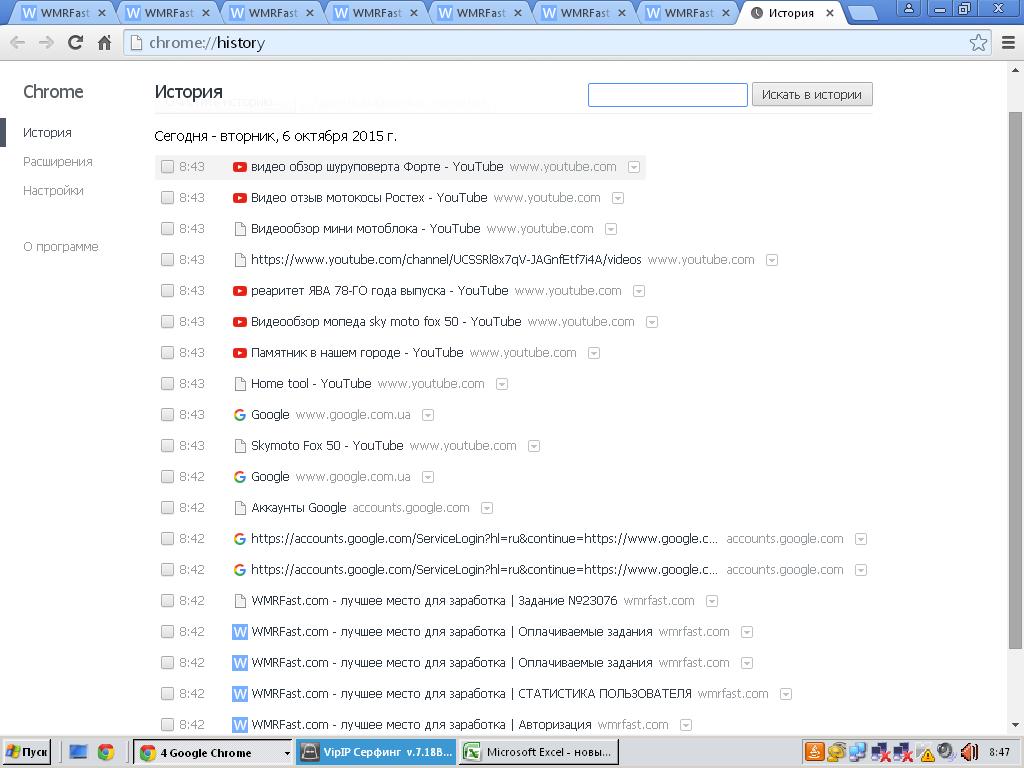Click the yellow warning tray icon
The image size is (1024, 768).
pyautogui.click(x=927, y=756)
